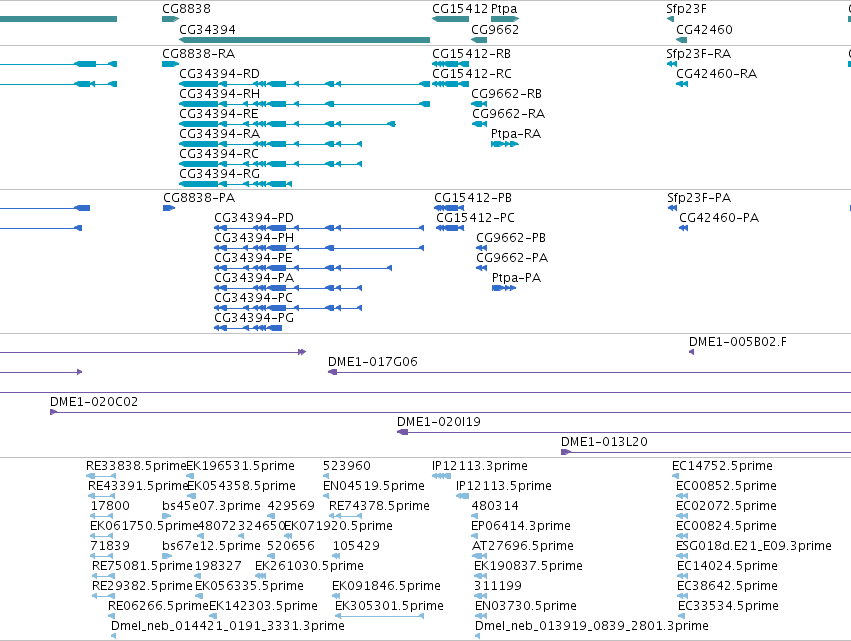Viewport: 851px width, 641px height.
Task: Select transcript CG9662-RB
Action: 506,94
